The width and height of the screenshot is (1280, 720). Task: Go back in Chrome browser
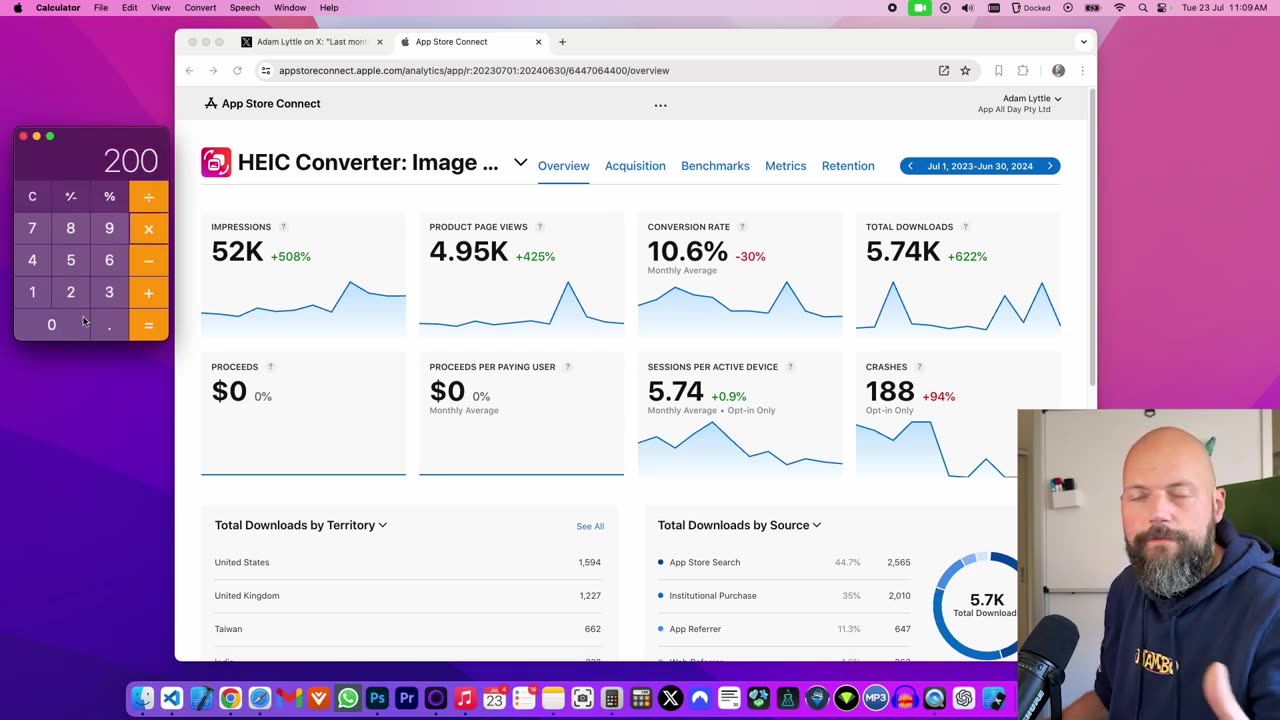[189, 70]
